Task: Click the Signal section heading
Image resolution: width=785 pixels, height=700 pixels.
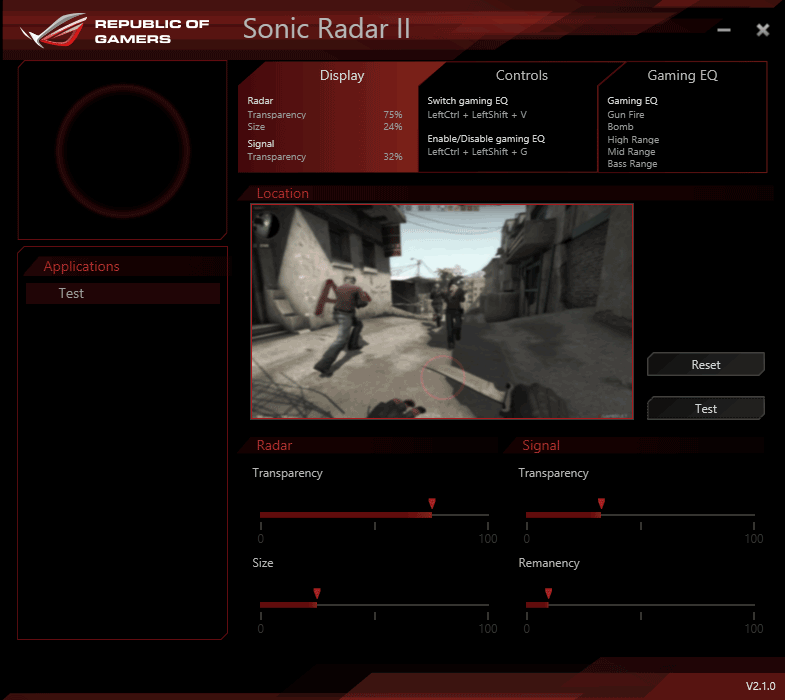Action: [541, 446]
